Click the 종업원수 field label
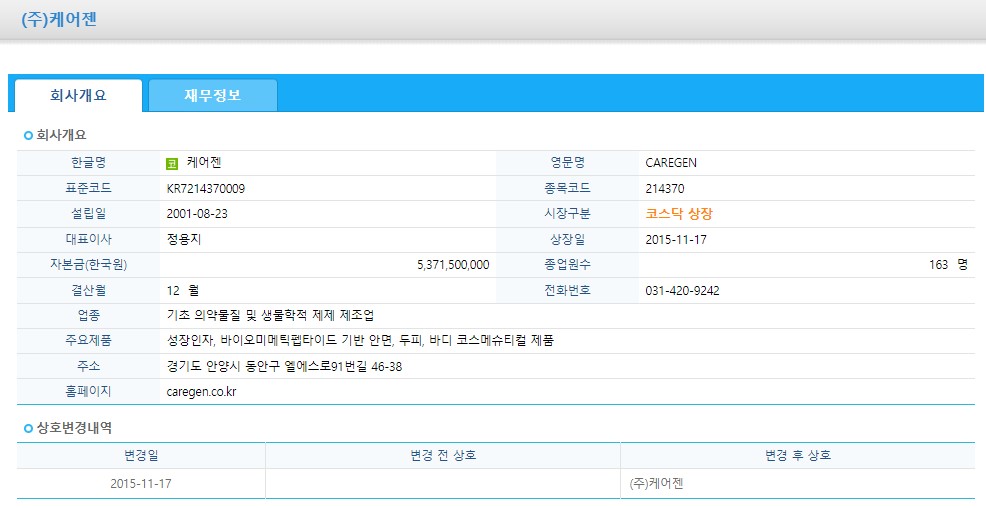The width and height of the screenshot is (986, 508). click(568, 265)
